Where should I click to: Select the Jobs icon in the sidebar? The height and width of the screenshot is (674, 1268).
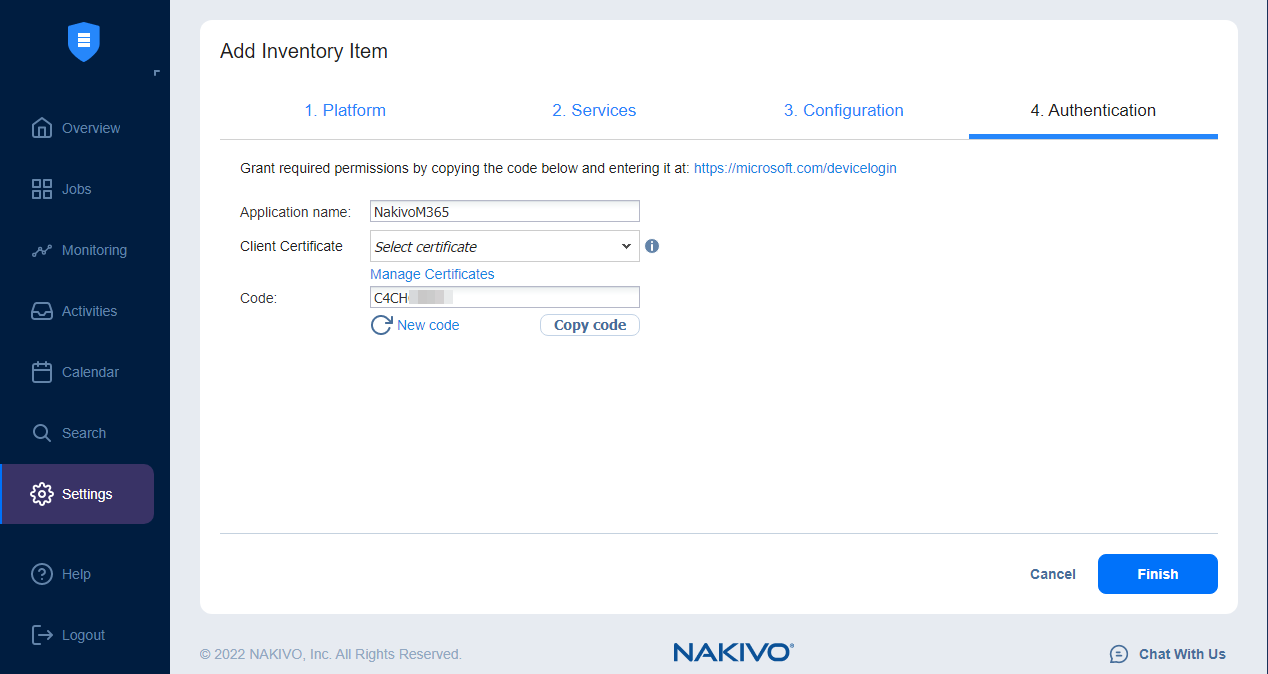pos(42,188)
